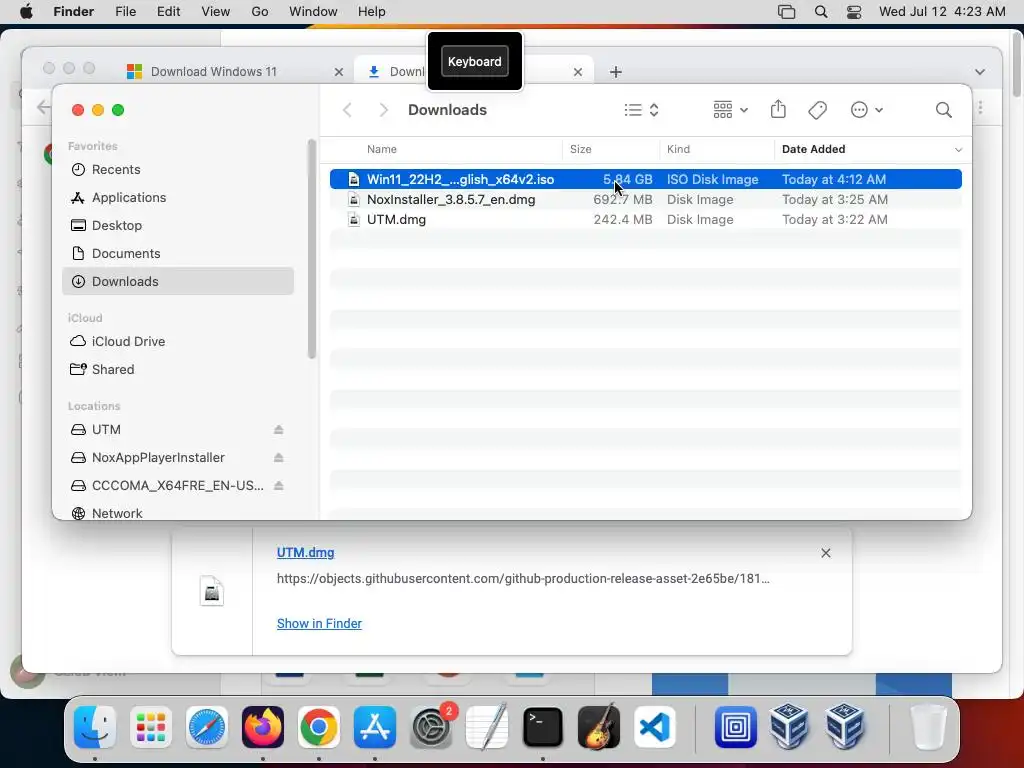Click the Share icon in Finder toolbar
1024x768 pixels.
pos(778,109)
